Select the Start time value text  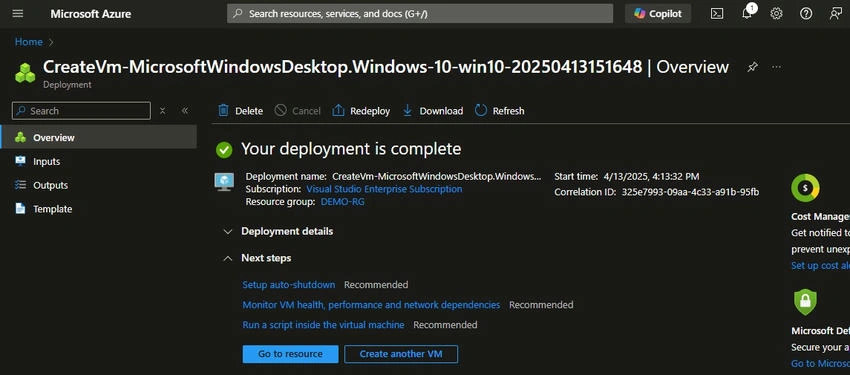[x=651, y=177]
